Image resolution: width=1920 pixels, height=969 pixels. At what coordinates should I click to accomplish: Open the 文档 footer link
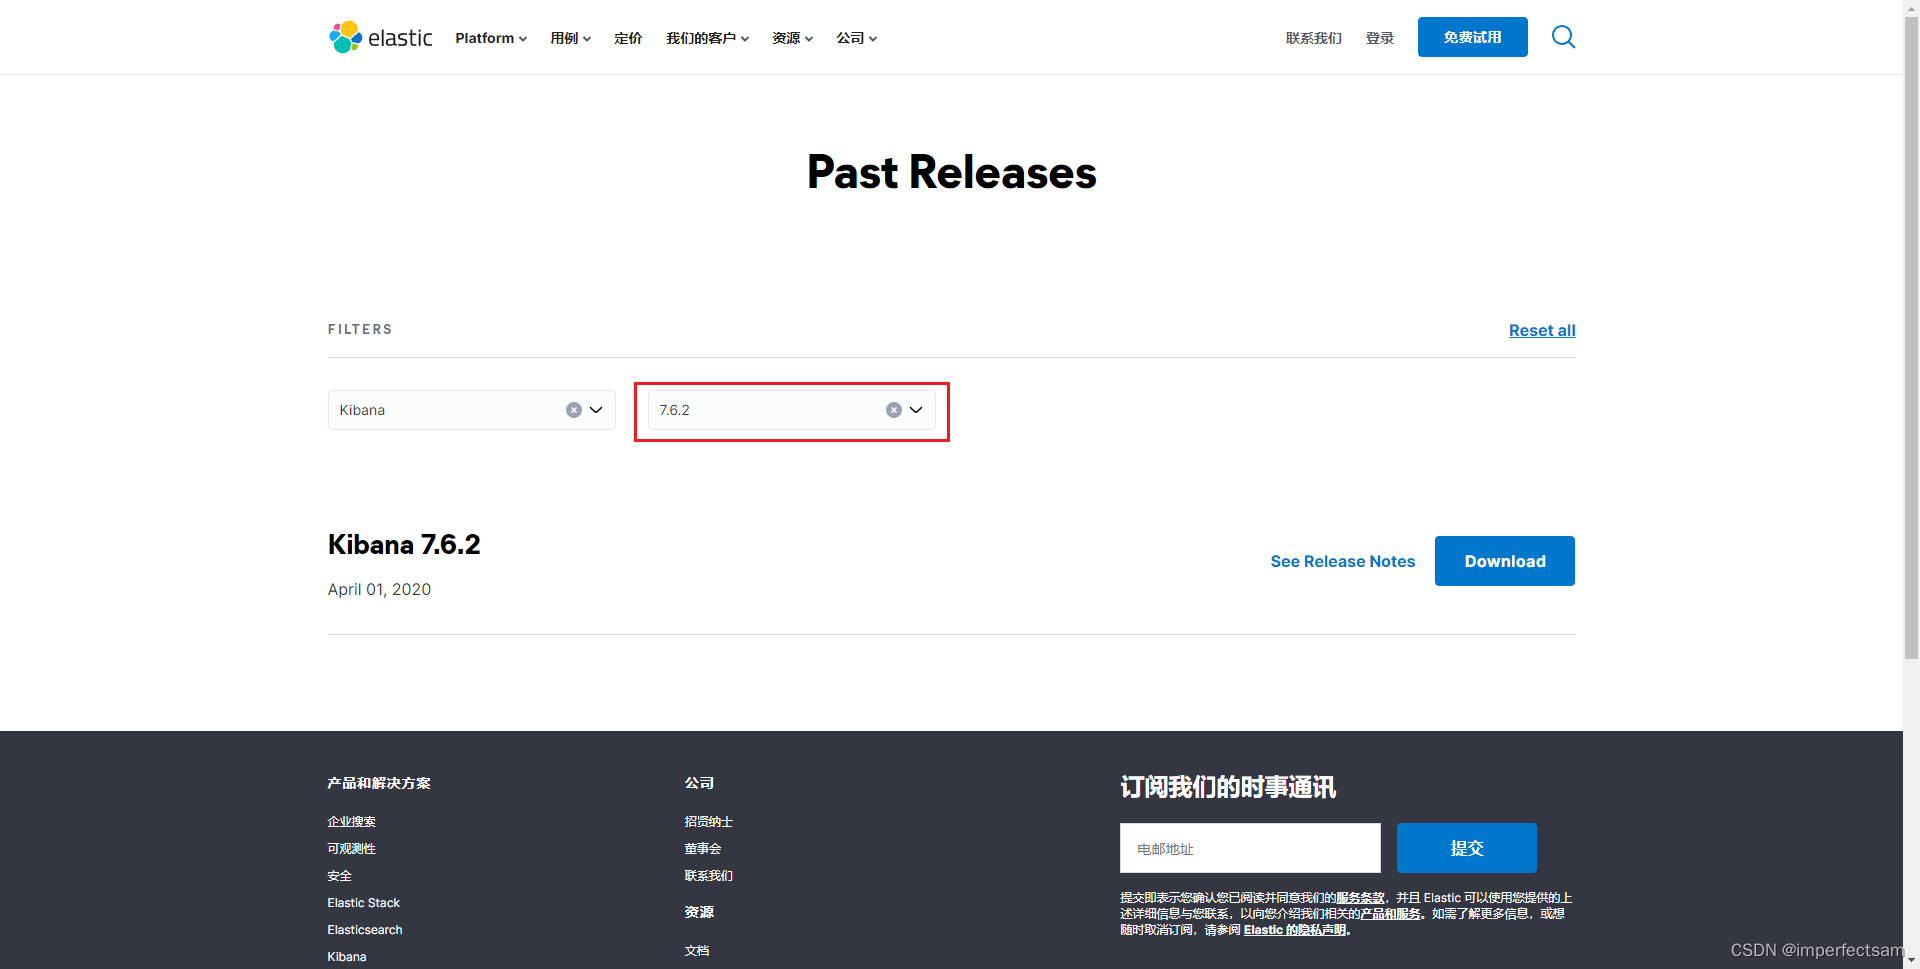[697, 951]
